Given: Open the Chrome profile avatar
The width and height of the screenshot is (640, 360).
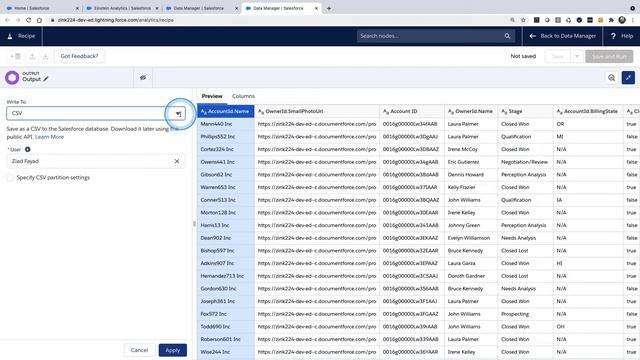Looking at the screenshot, I should [622, 20].
